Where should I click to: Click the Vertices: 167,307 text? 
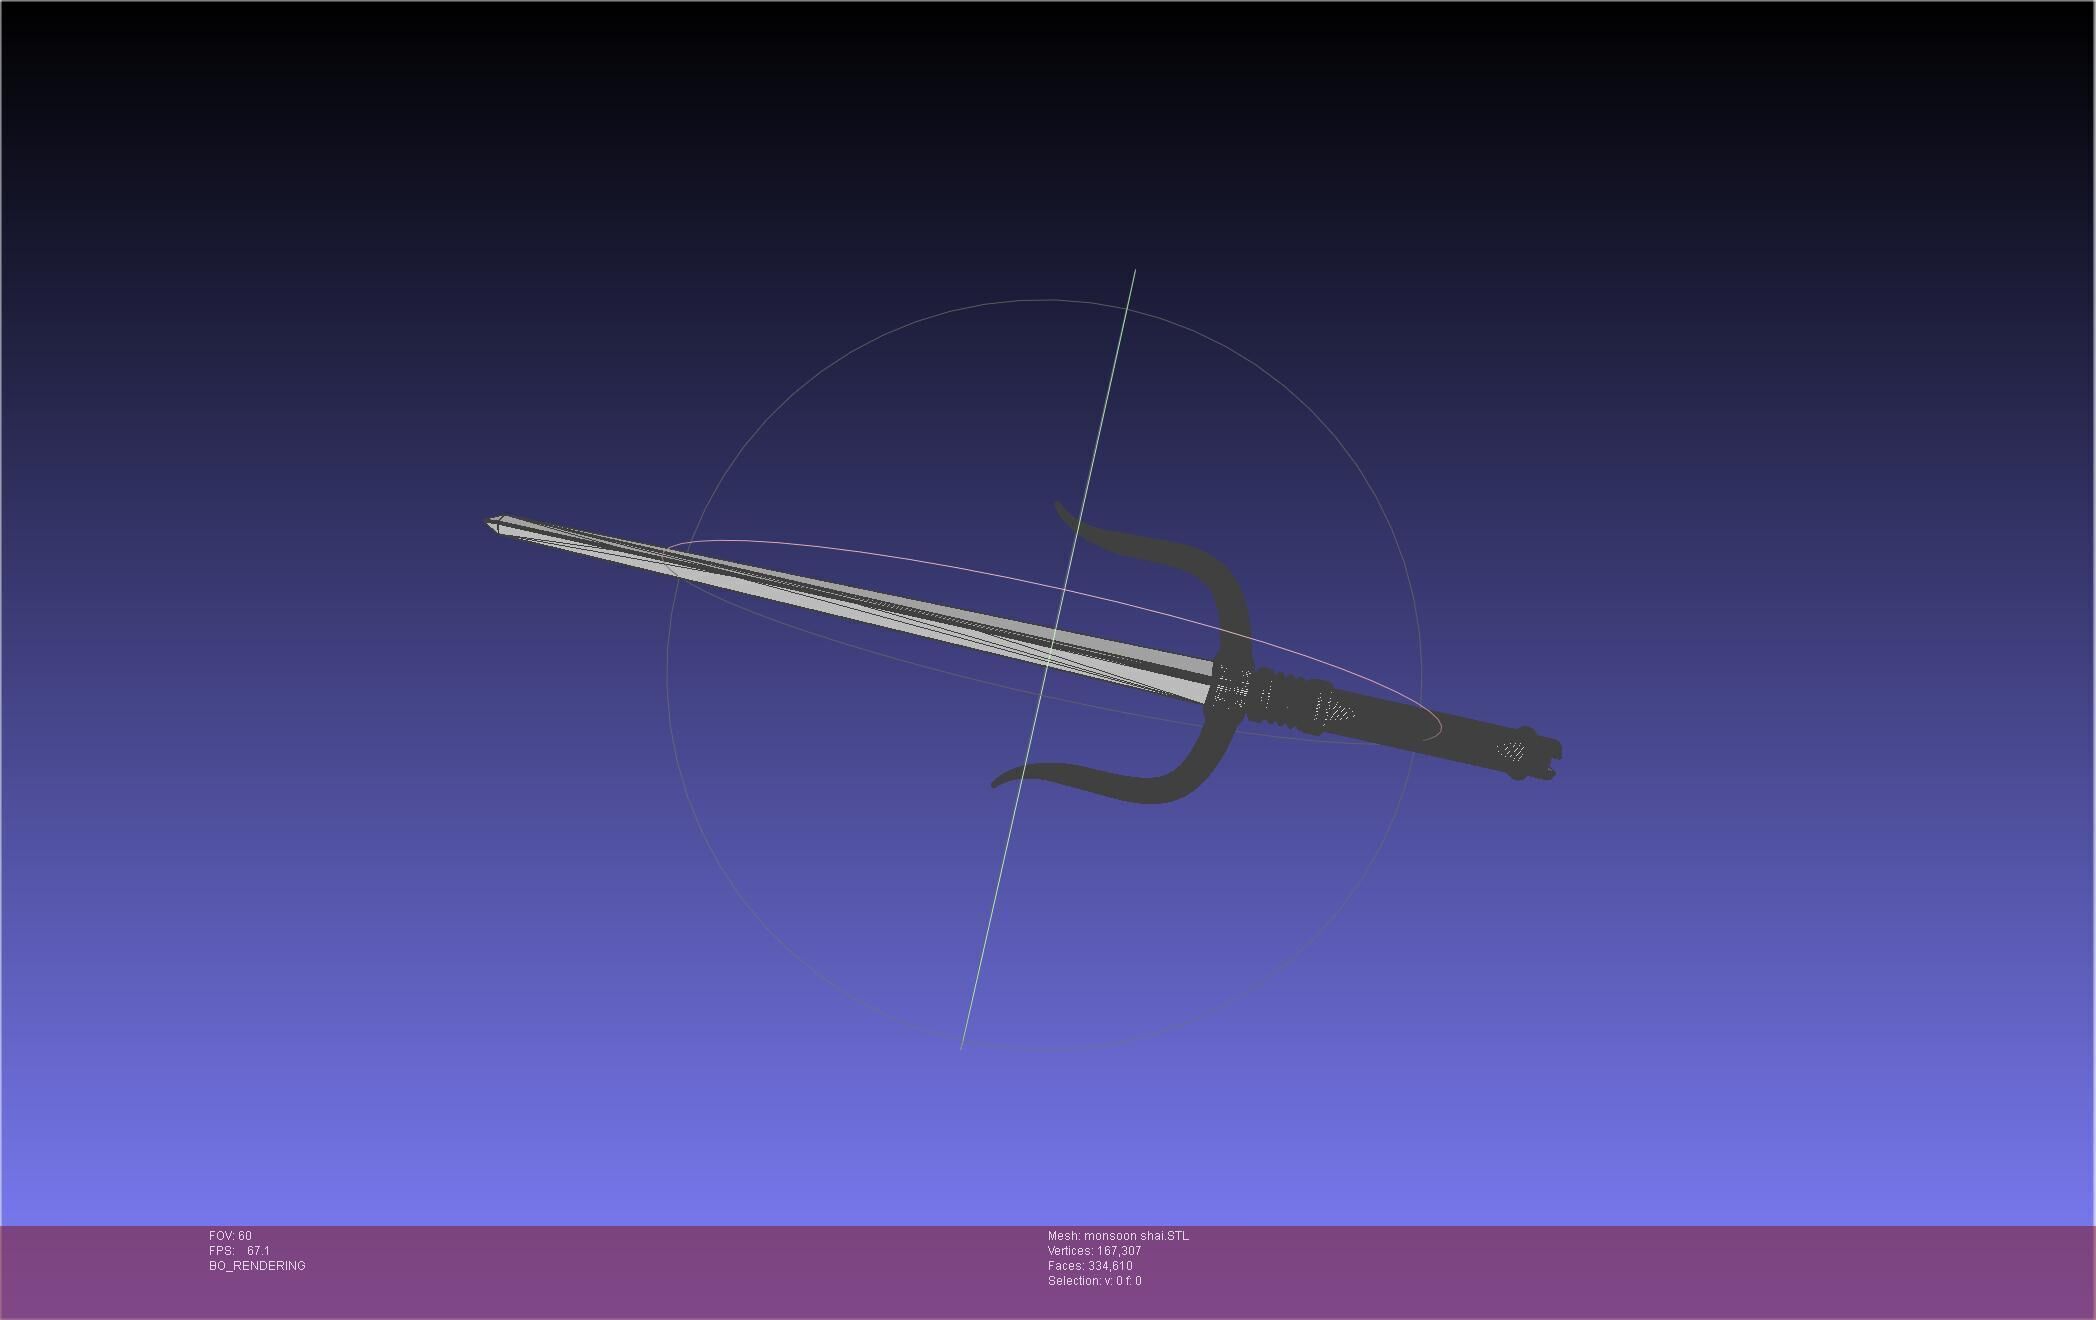click(x=1094, y=1251)
